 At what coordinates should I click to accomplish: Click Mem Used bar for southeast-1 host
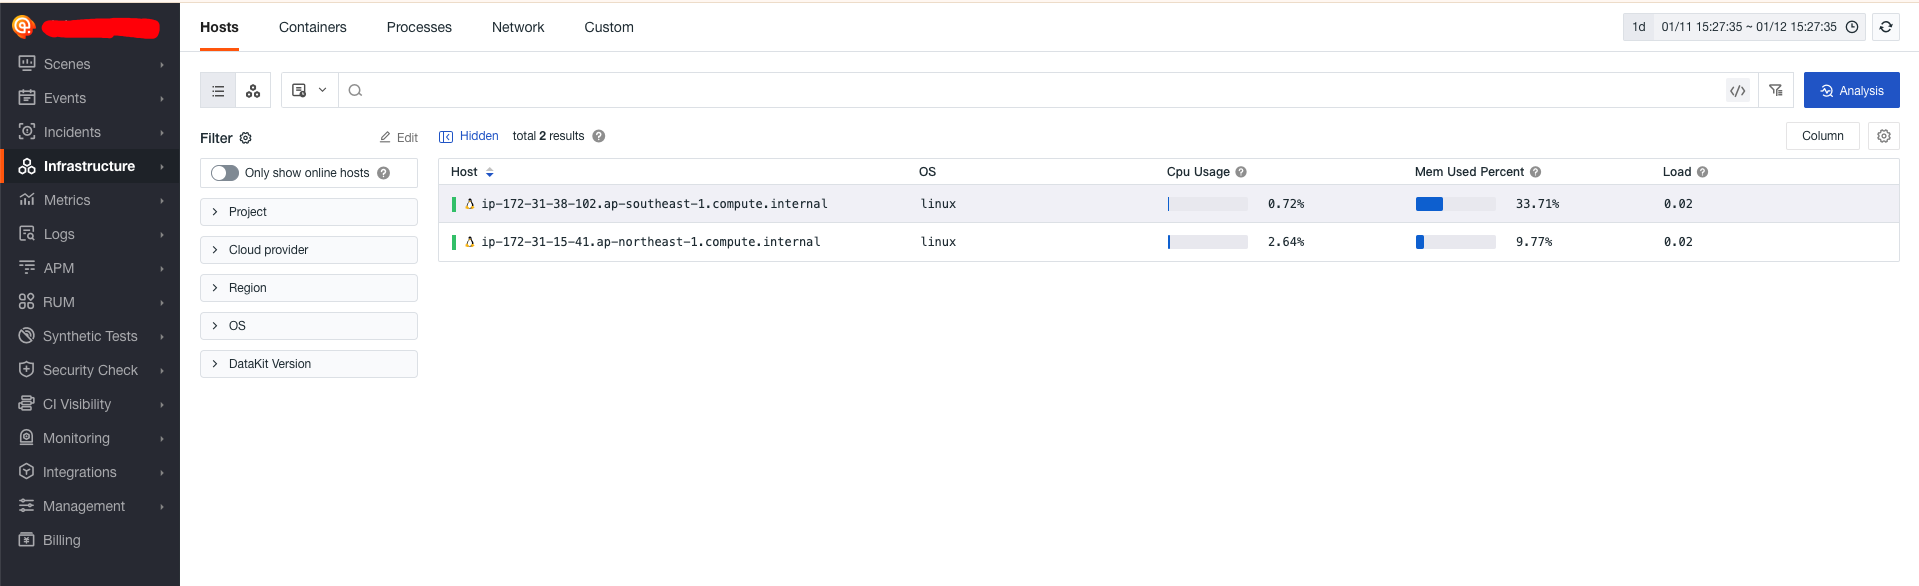point(1455,204)
